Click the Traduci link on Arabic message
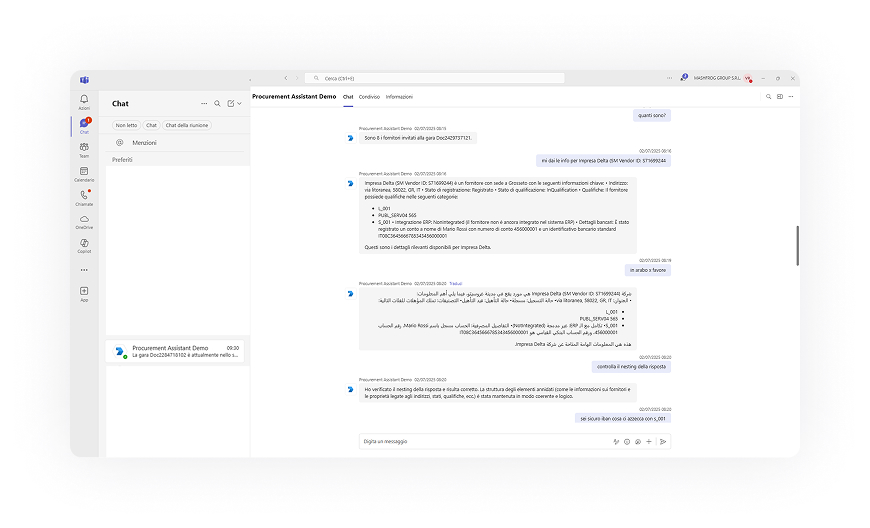Image resolution: width=870 pixels, height=528 pixels. (456, 283)
